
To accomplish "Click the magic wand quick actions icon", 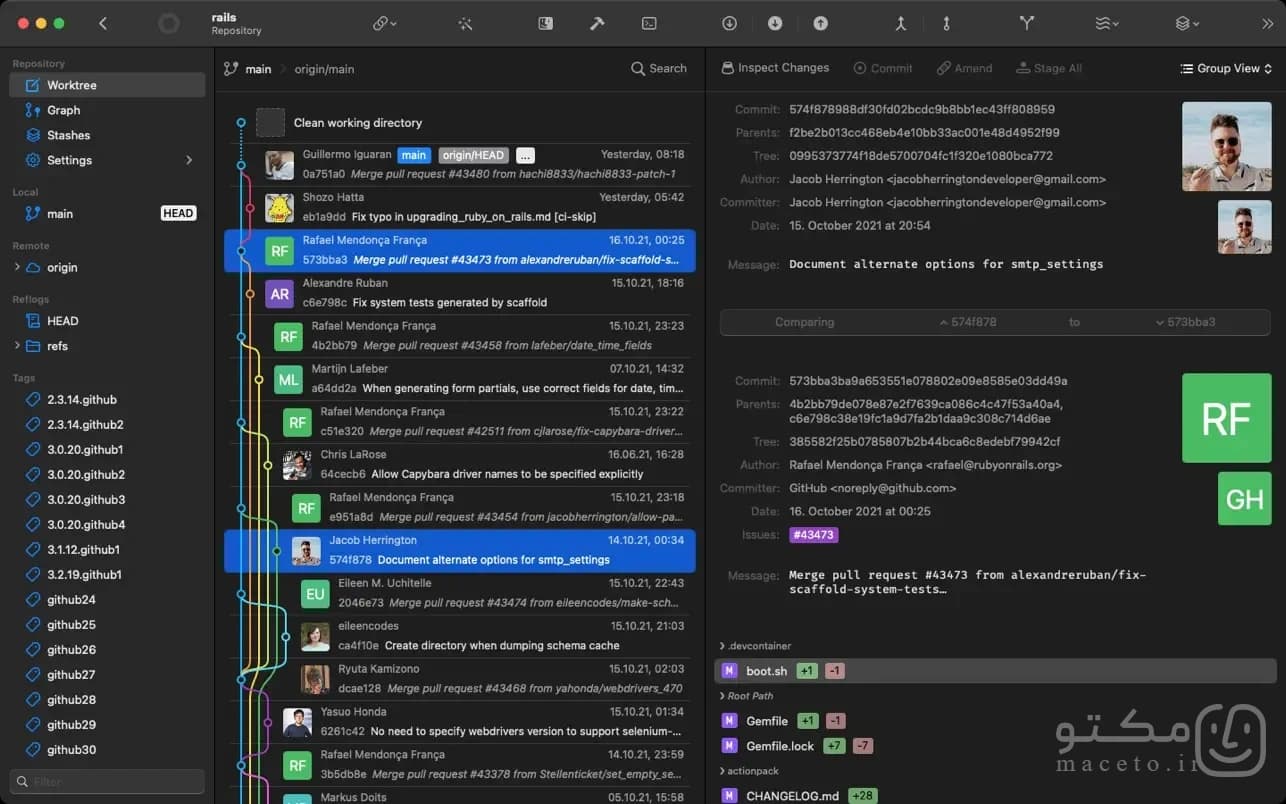I will pyautogui.click(x=465, y=23).
